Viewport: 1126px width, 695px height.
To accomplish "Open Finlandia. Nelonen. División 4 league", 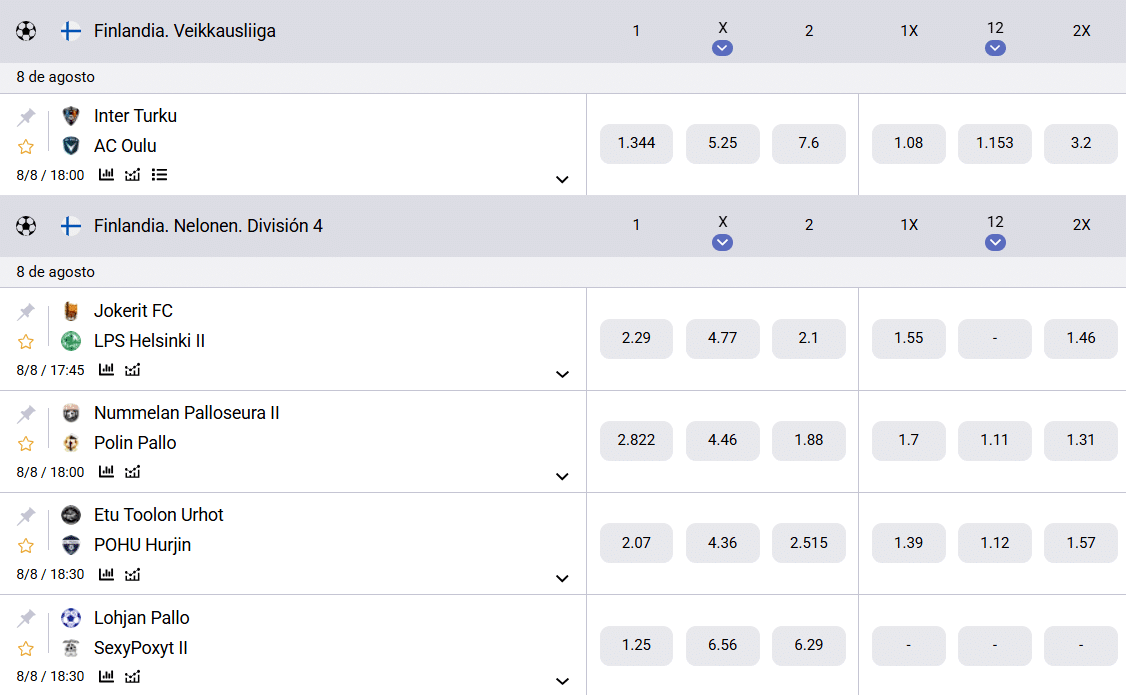I will [x=208, y=226].
